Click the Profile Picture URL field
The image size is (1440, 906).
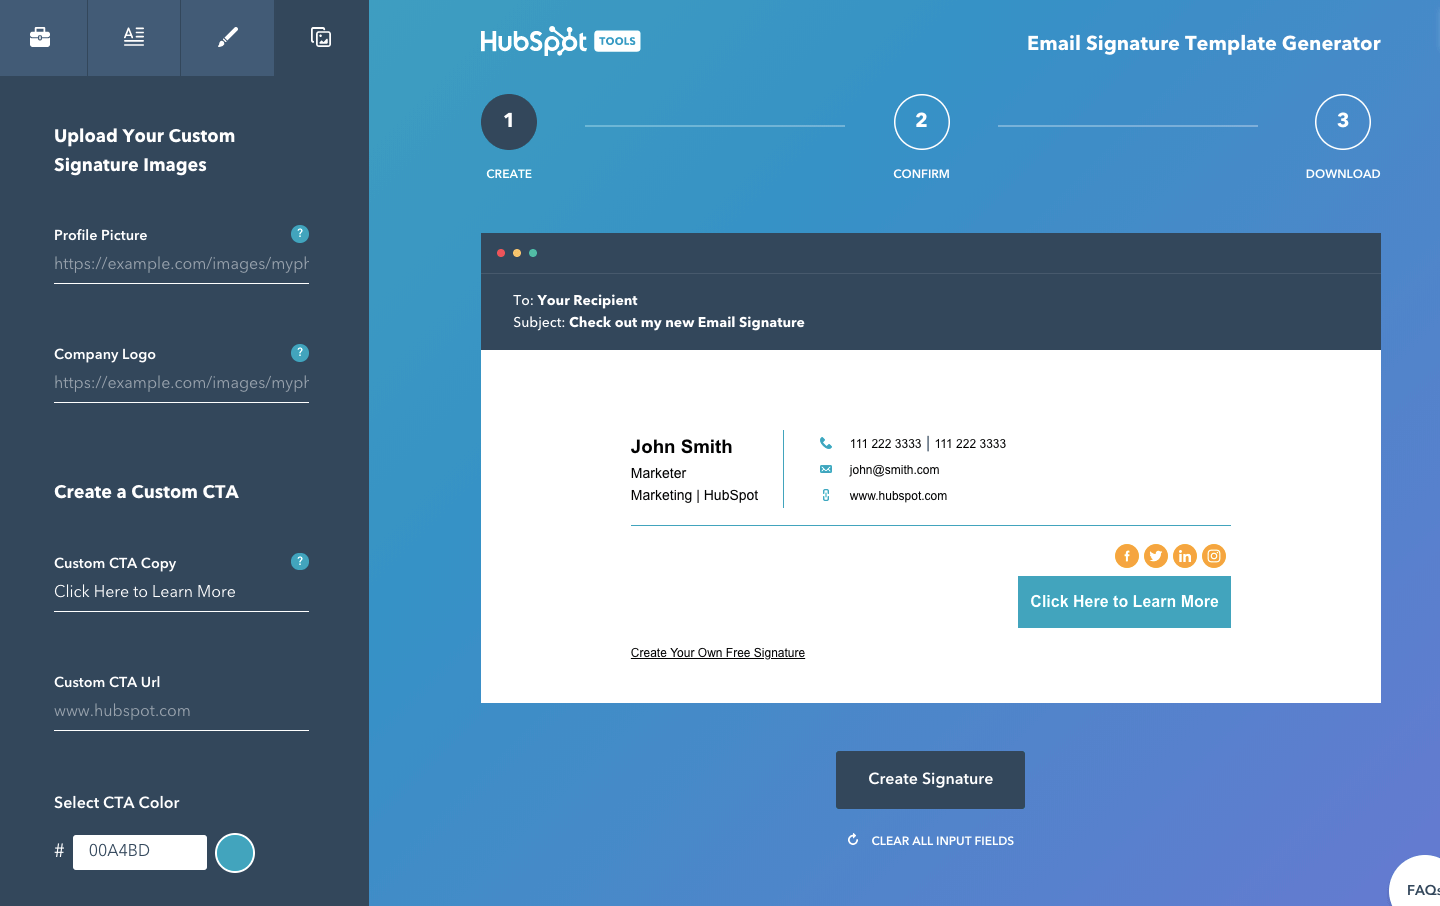[x=181, y=264]
